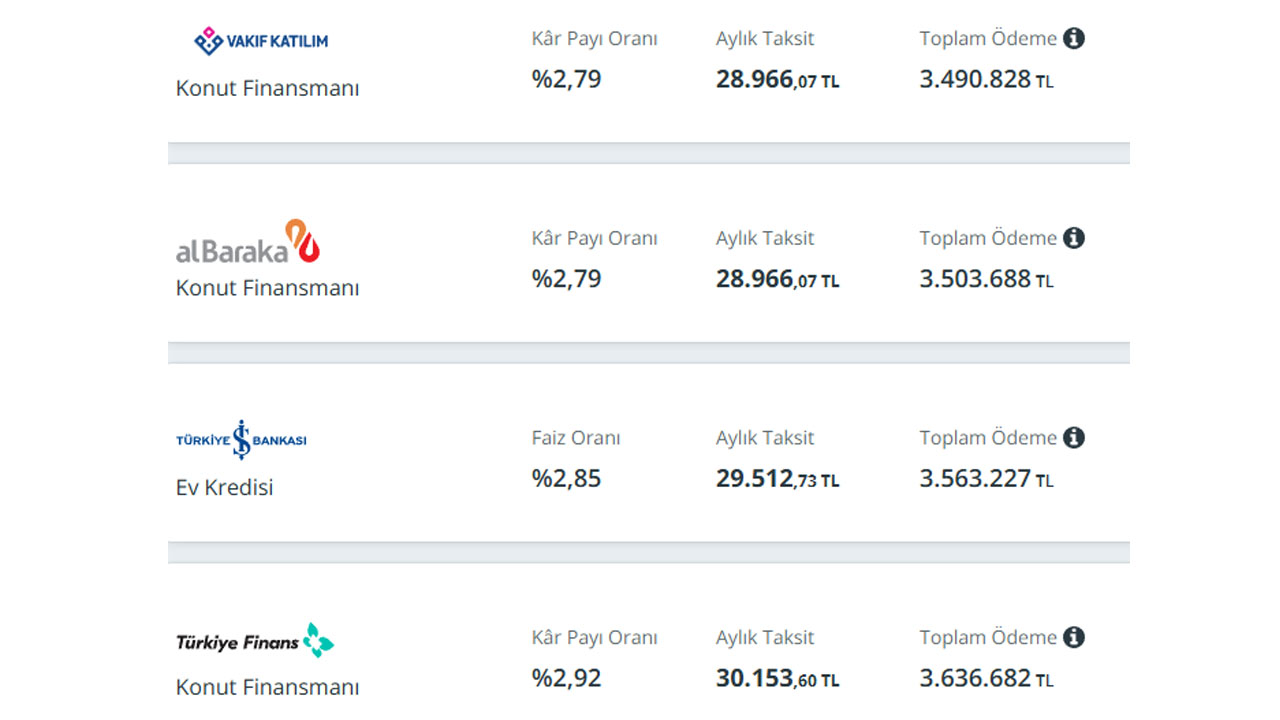Click the Vakıf Katılım logo

[x=261, y=41]
